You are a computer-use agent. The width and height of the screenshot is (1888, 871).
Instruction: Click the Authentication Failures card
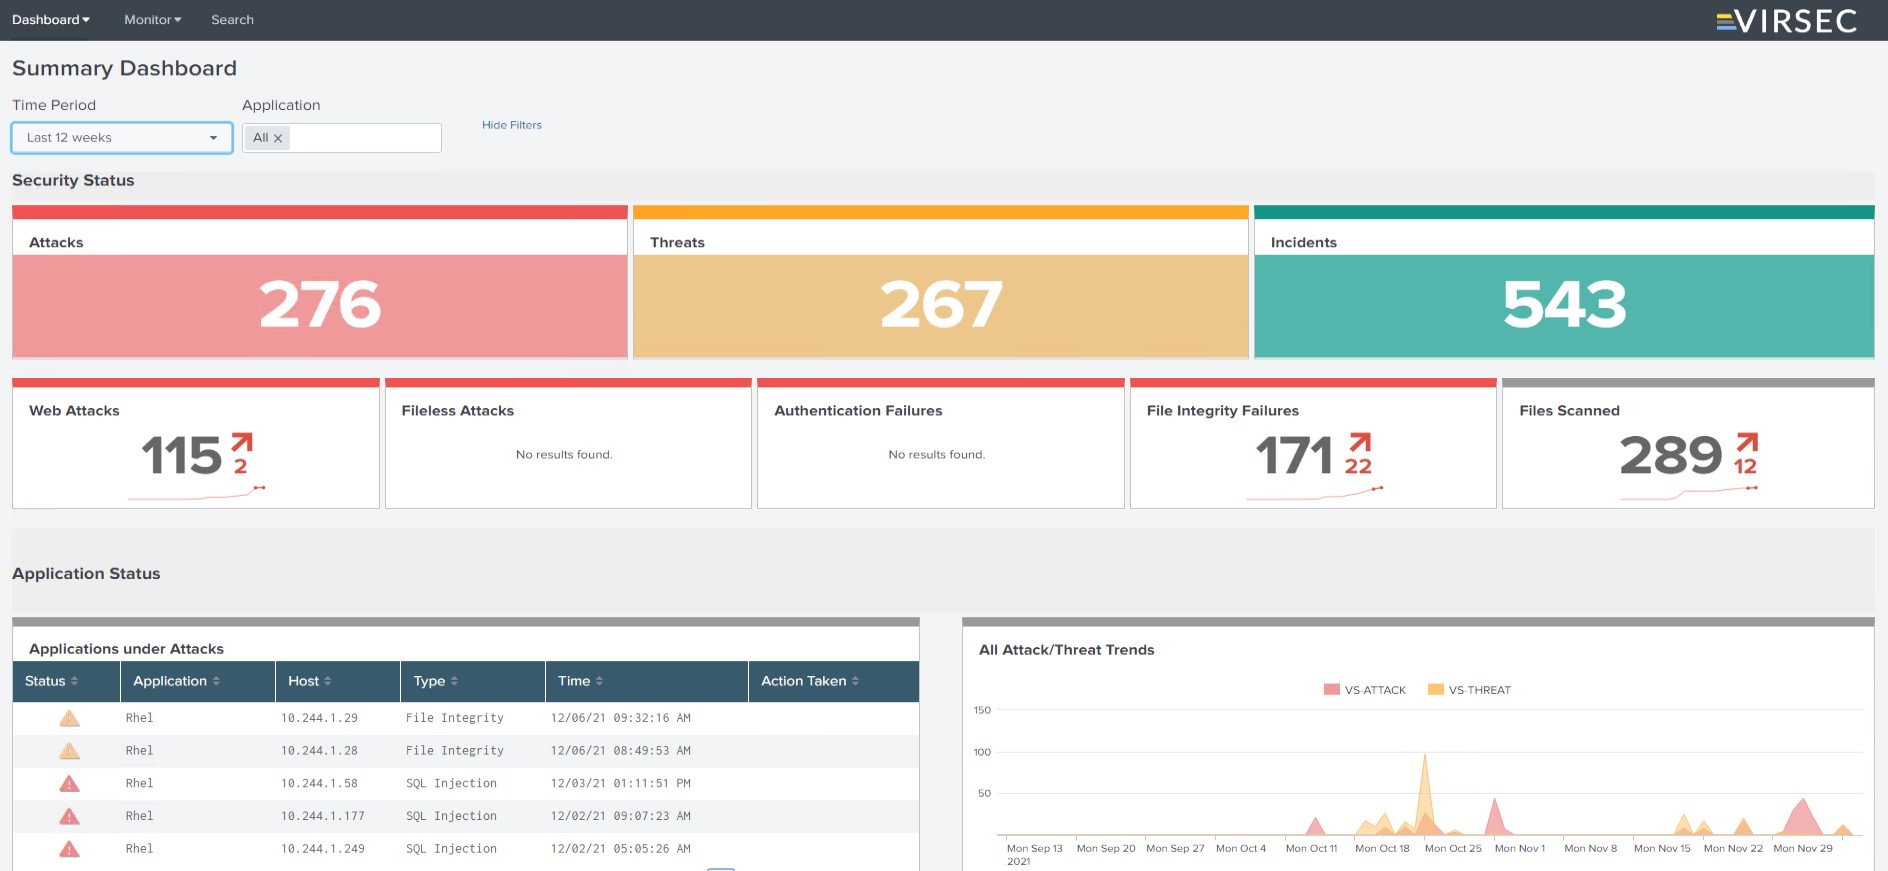pyautogui.click(x=940, y=444)
